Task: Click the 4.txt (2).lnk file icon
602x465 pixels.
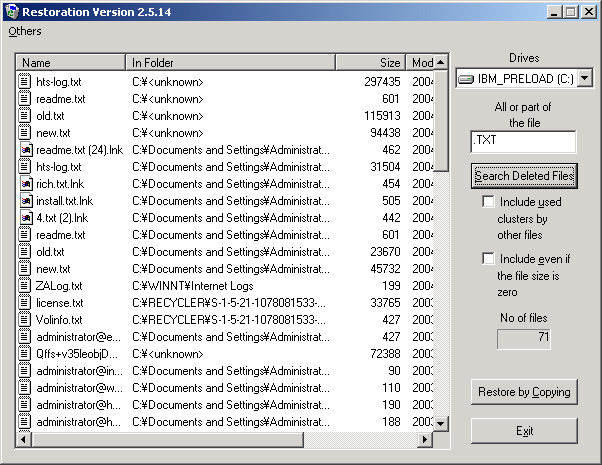Action: (x=26, y=218)
